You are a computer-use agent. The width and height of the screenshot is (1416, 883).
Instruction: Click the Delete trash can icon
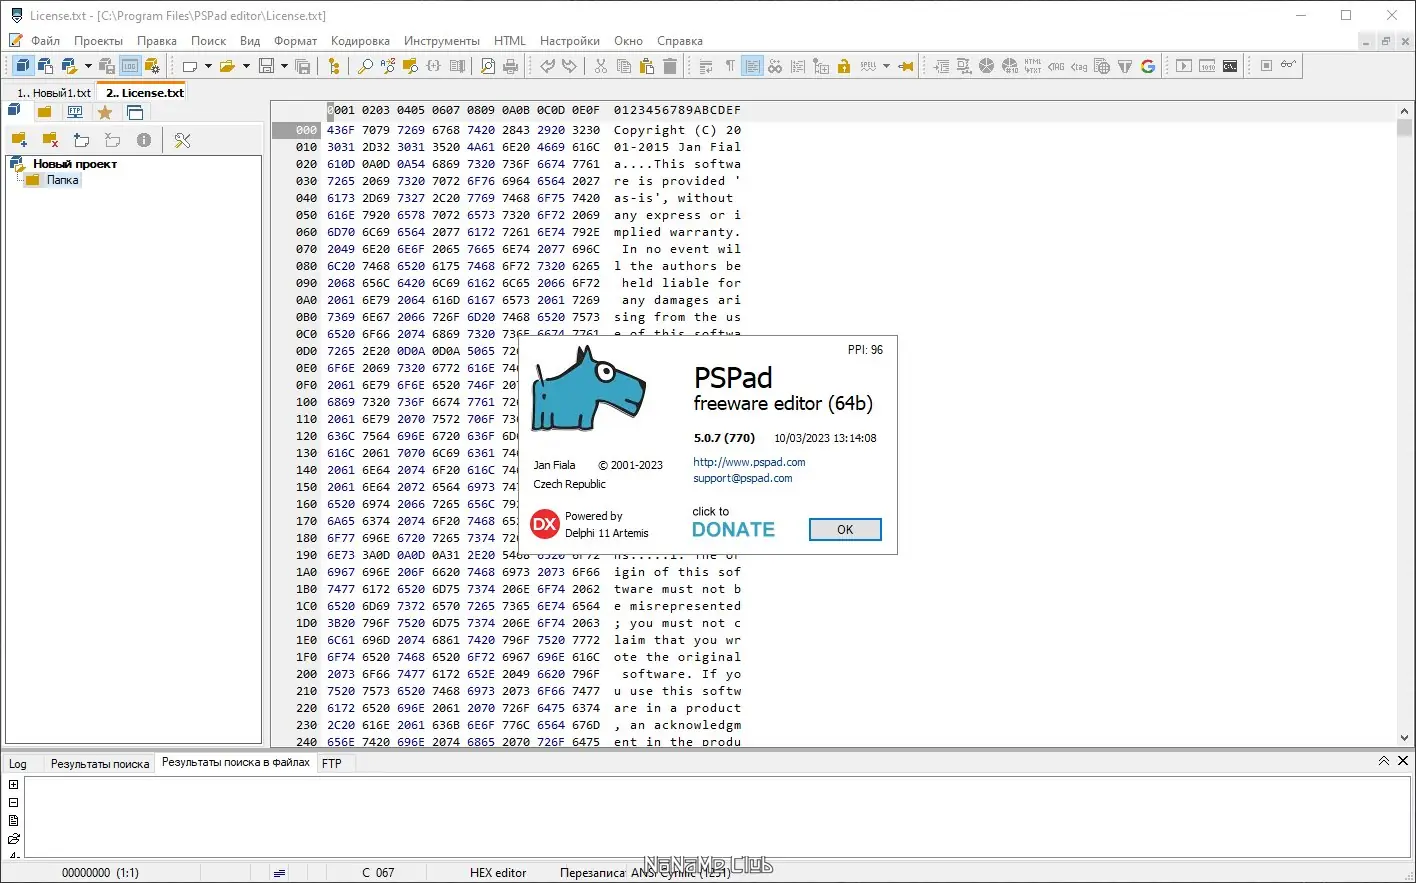point(670,66)
